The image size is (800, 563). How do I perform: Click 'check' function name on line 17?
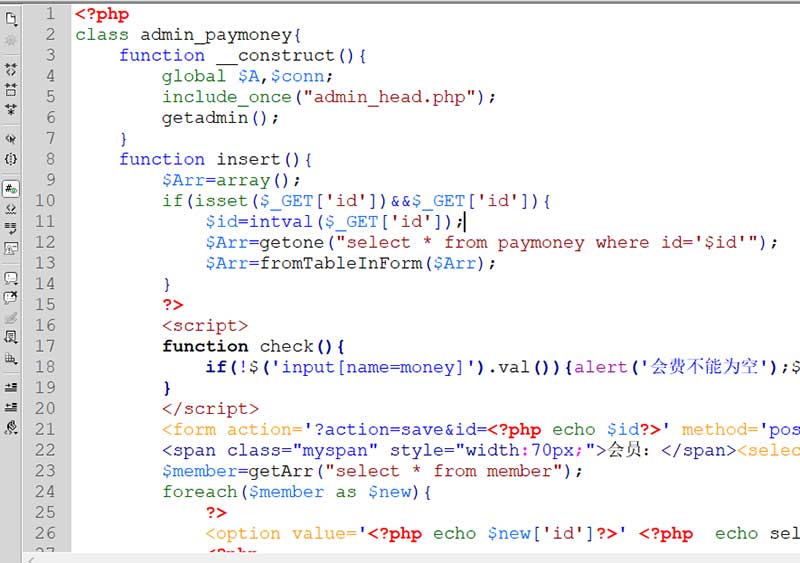(x=287, y=346)
